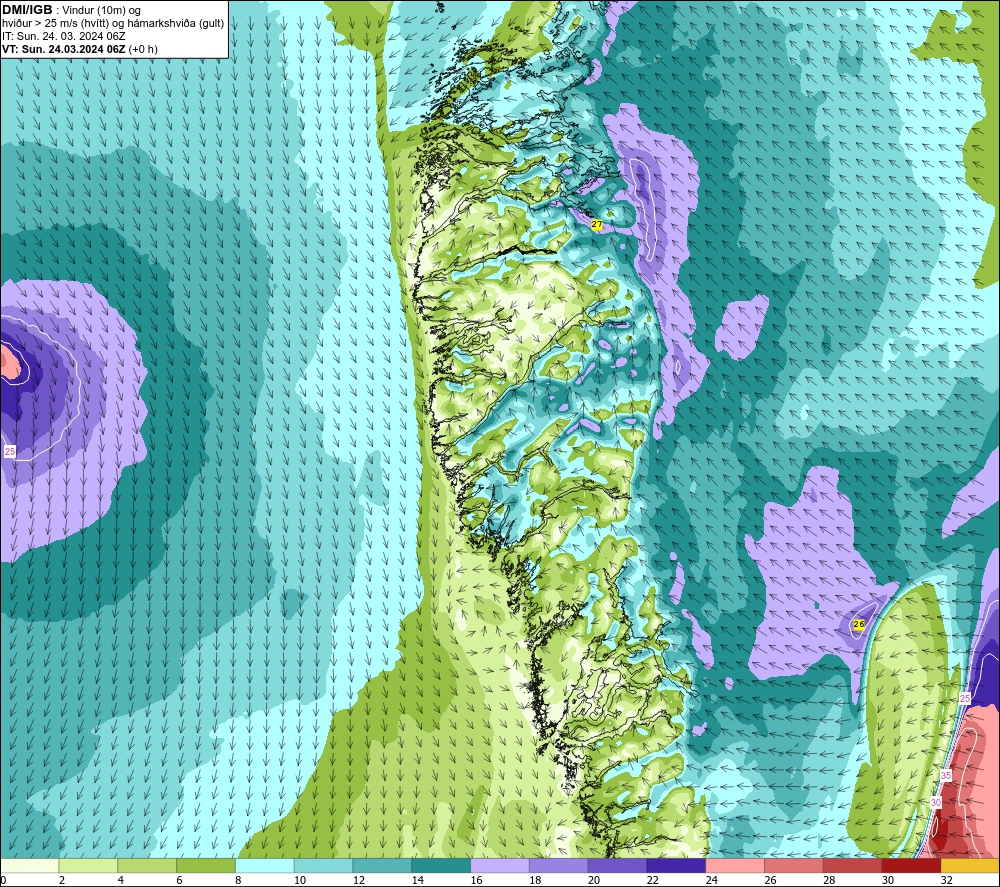Click the 'VT: Sun. 24.03.2024 06Z (+0 h)' line
This screenshot has width=1000, height=887.
click(80, 49)
